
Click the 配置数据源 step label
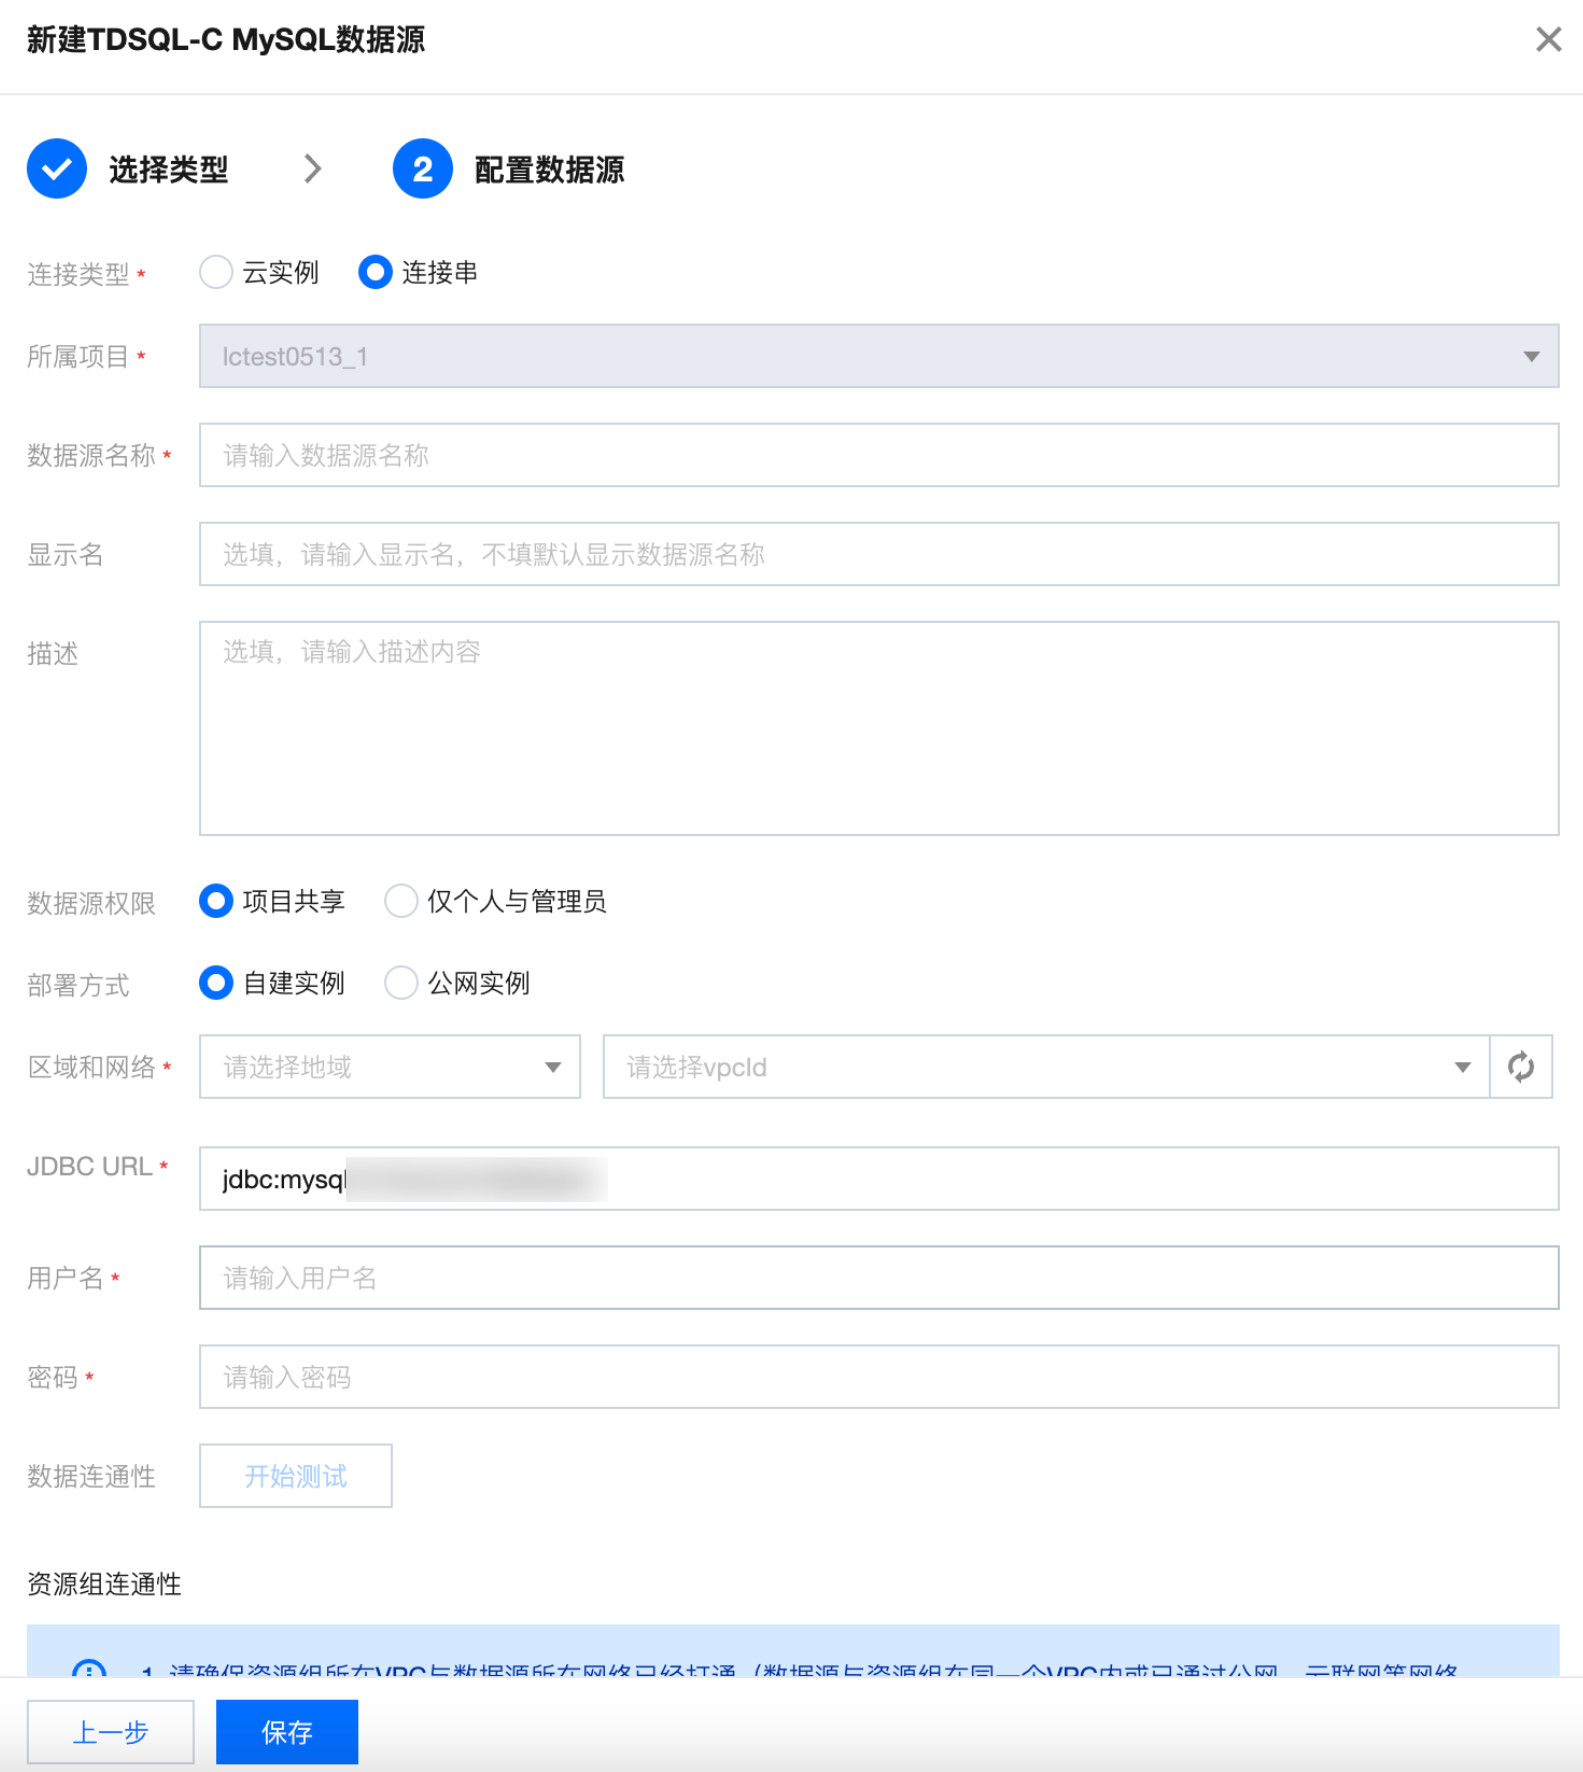click(x=549, y=170)
